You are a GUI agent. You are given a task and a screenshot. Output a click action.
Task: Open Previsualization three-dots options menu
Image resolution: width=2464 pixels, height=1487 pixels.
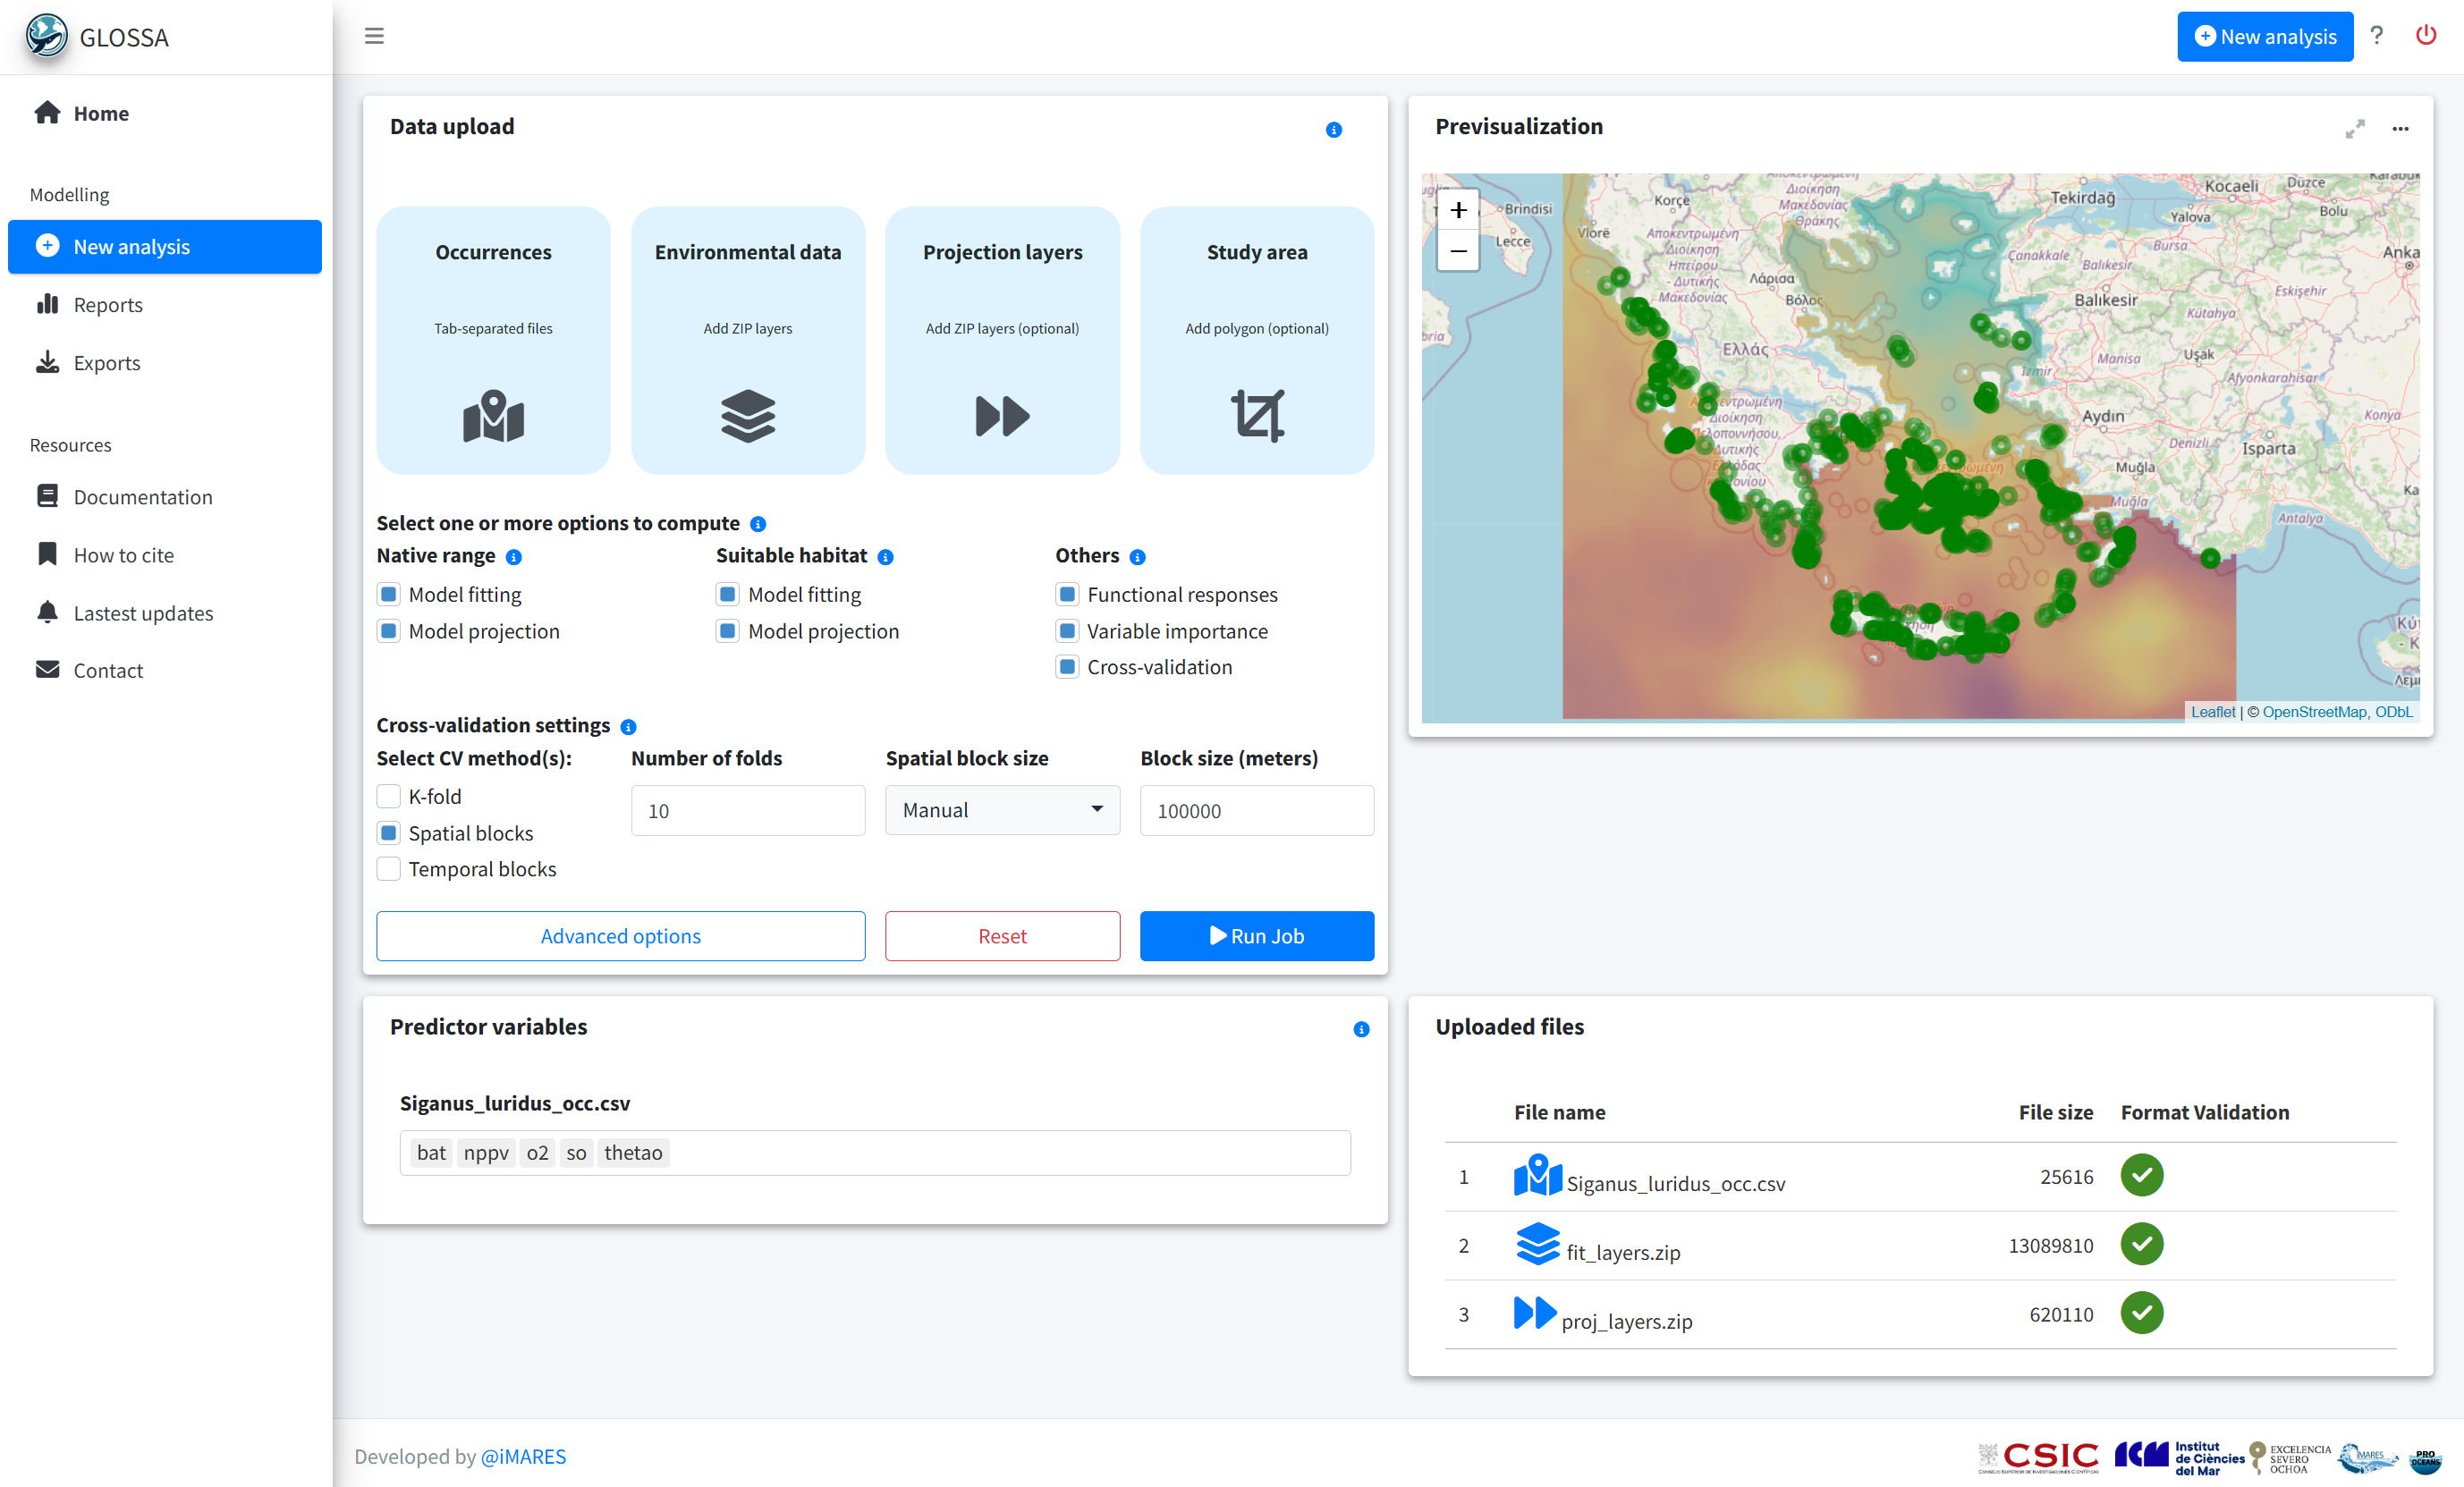(2400, 129)
